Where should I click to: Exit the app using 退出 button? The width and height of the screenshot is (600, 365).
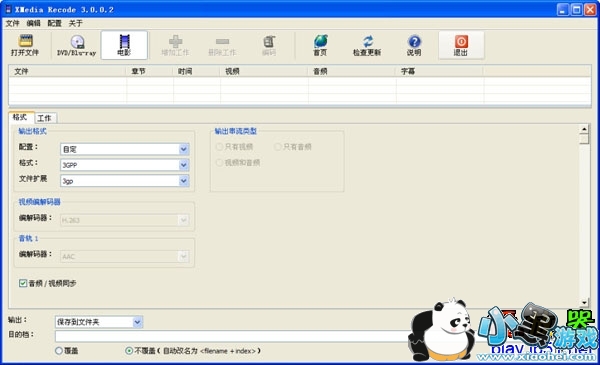click(461, 46)
